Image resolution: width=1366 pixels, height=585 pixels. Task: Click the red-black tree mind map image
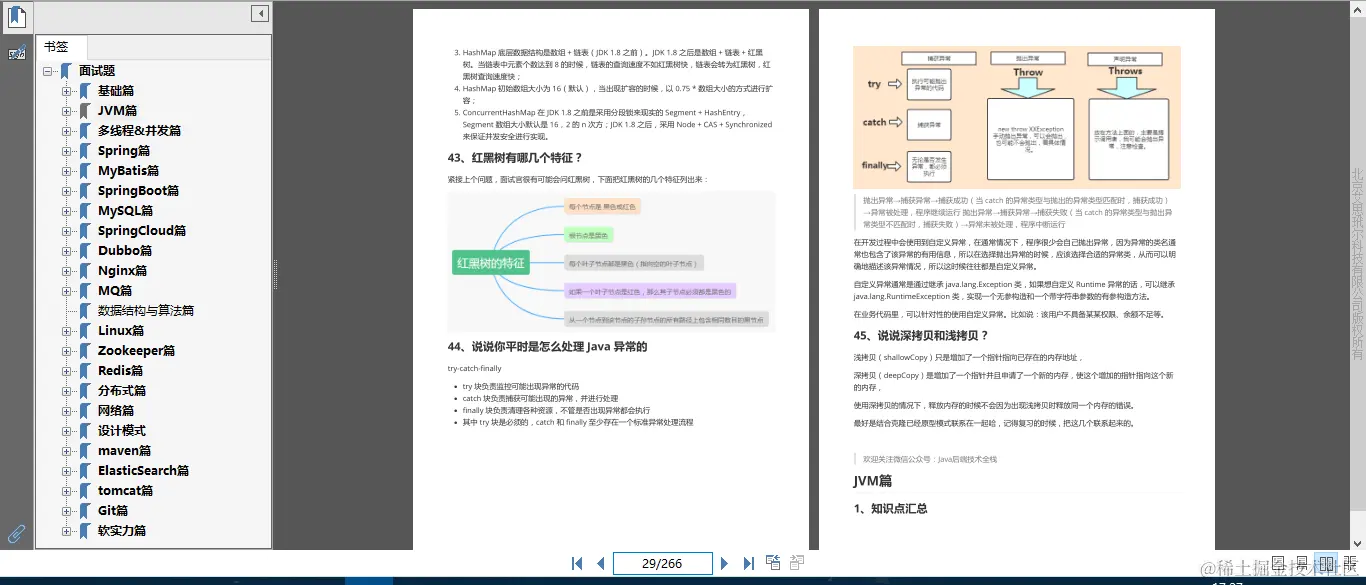610,263
